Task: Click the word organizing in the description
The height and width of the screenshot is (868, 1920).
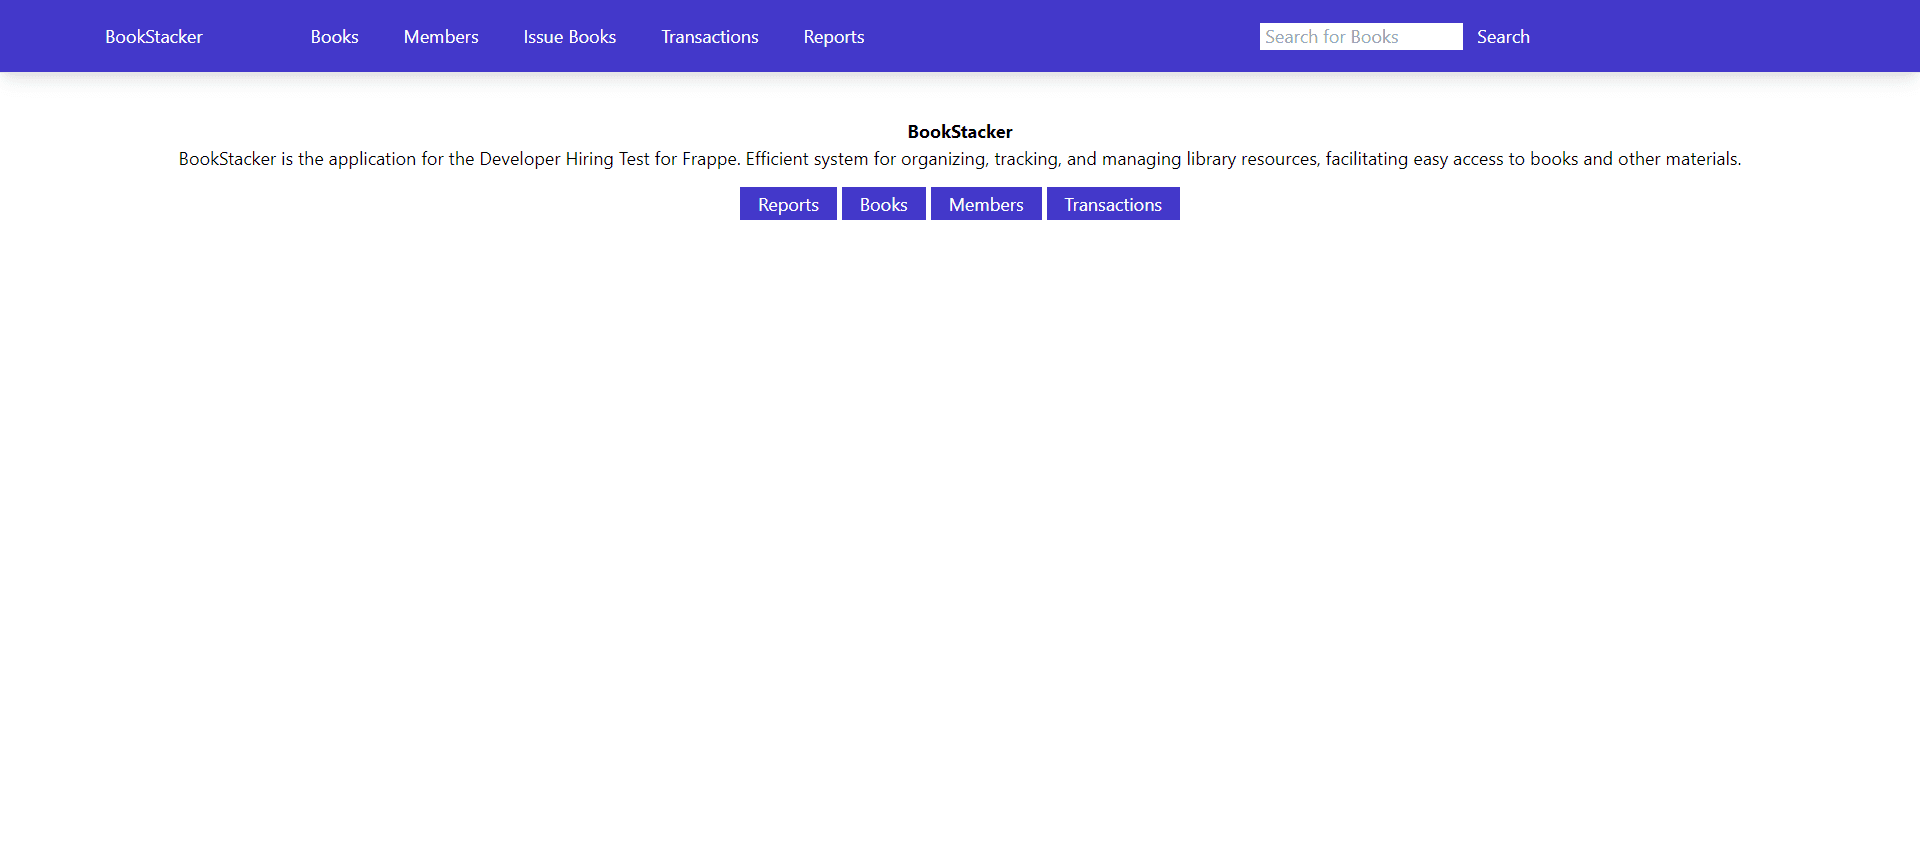Action: click(x=942, y=159)
